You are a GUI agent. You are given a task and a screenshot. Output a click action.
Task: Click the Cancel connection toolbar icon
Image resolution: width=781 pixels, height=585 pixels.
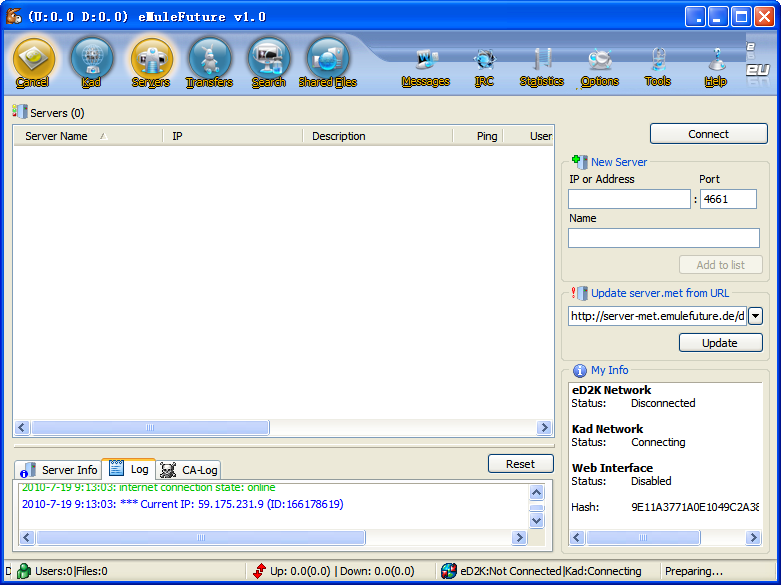point(33,64)
